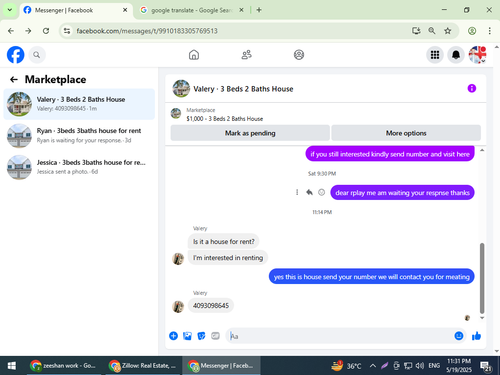Click the back arrow beside Marketplace

[14, 79]
